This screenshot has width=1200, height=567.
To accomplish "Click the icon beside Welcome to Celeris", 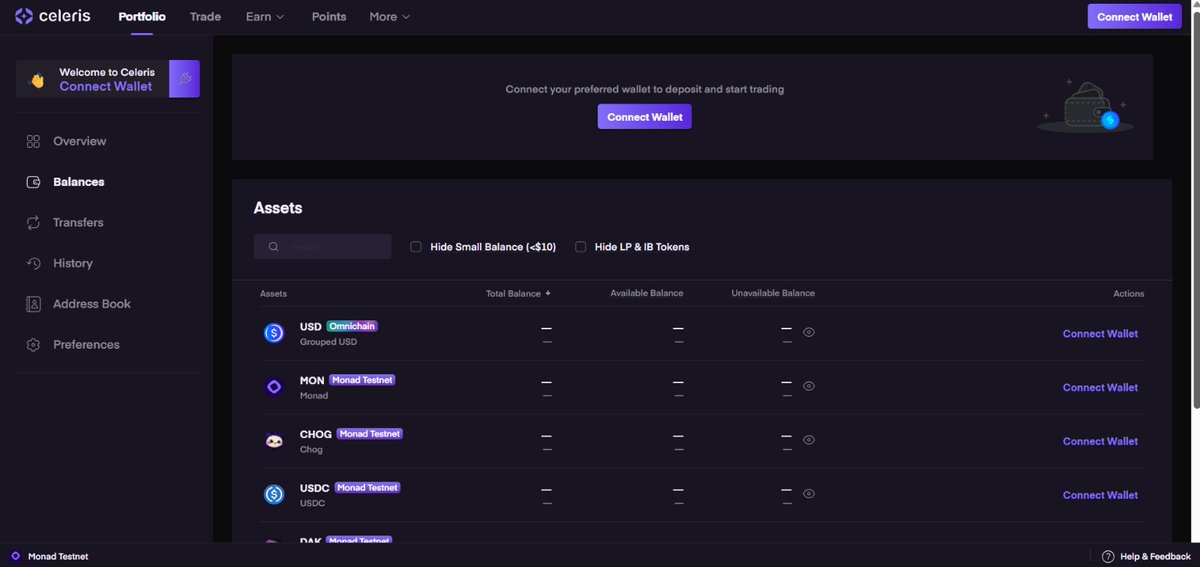I will point(184,79).
